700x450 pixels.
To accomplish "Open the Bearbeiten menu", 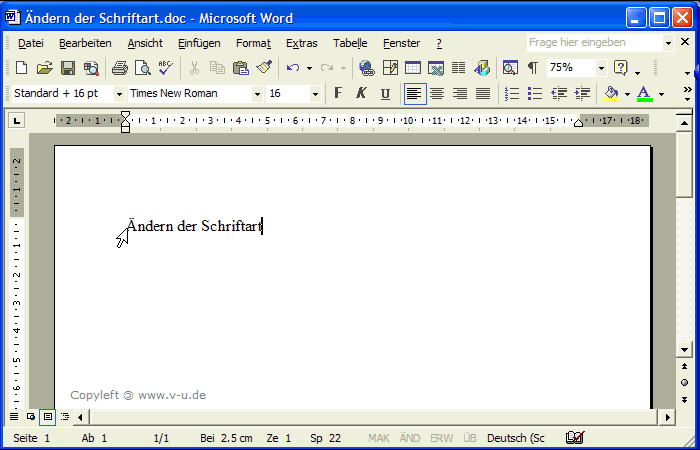I will pyautogui.click(x=85, y=43).
